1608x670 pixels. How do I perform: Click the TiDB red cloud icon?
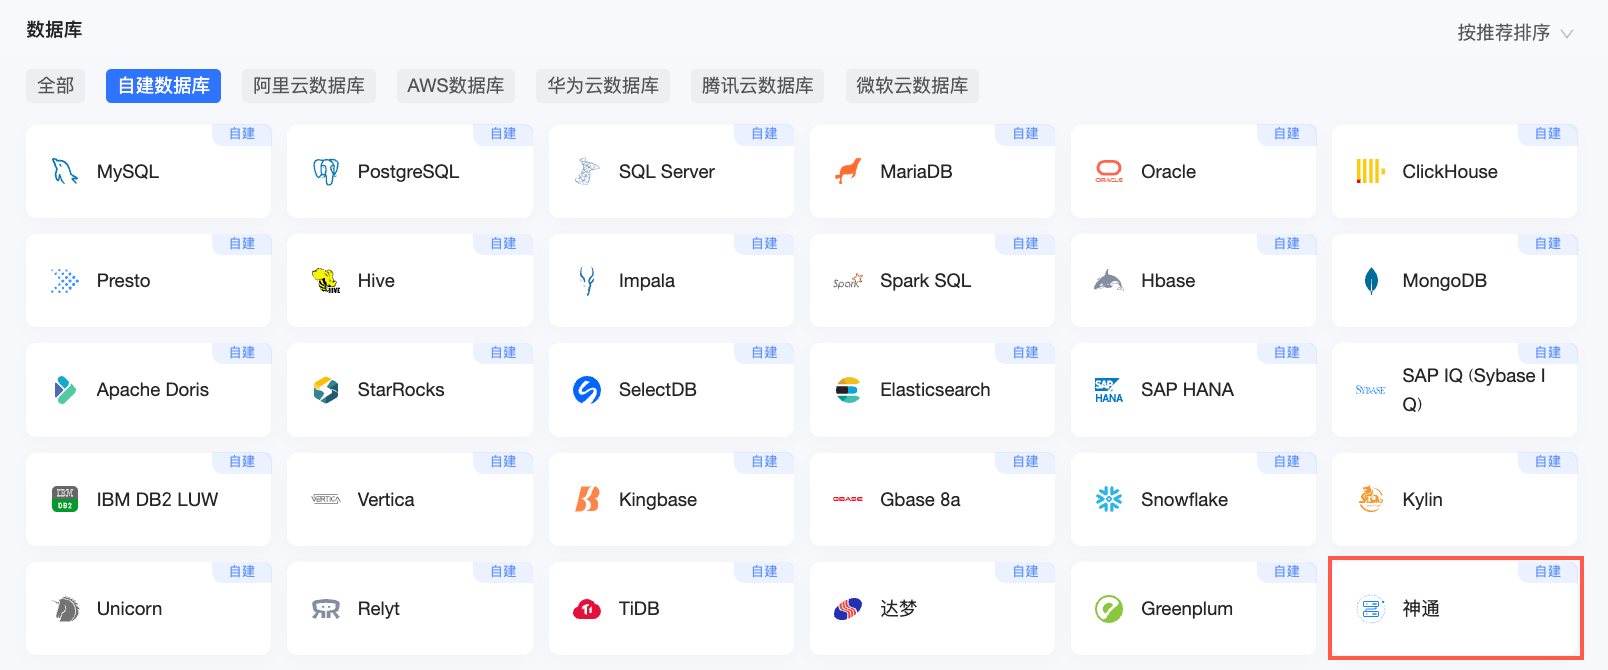587,609
